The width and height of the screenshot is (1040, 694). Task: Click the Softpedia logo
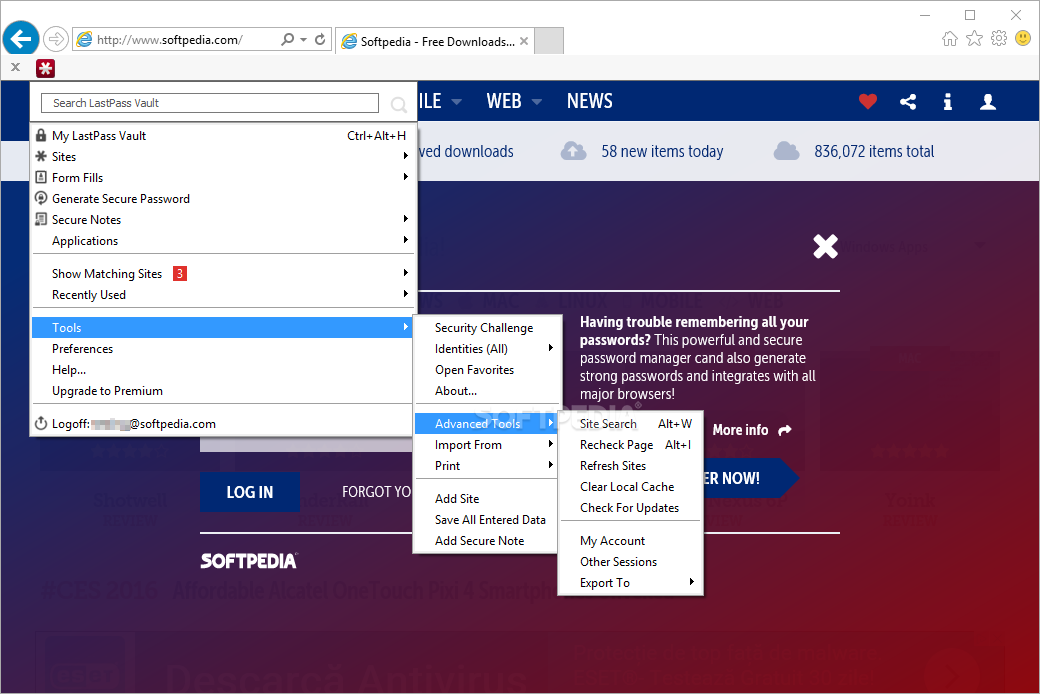pyautogui.click(x=249, y=561)
